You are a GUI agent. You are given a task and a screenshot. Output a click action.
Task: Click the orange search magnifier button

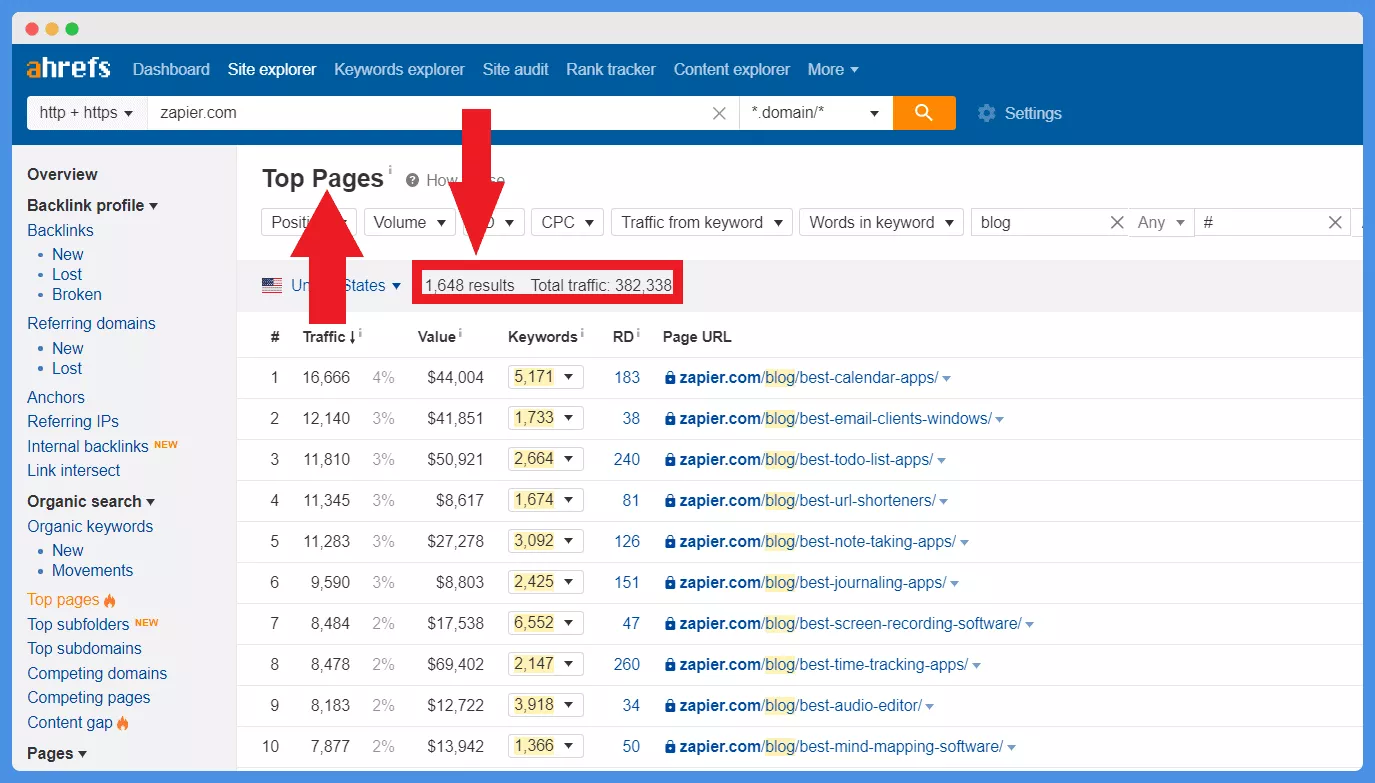pos(924,113)
